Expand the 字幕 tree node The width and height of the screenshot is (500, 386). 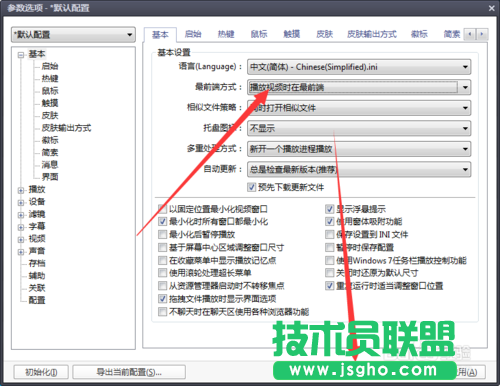(x=21, y=227)
